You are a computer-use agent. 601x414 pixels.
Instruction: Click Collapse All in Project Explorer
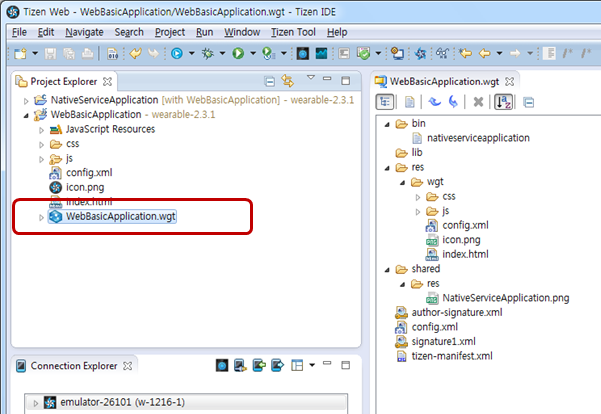(x=269, y=81)
